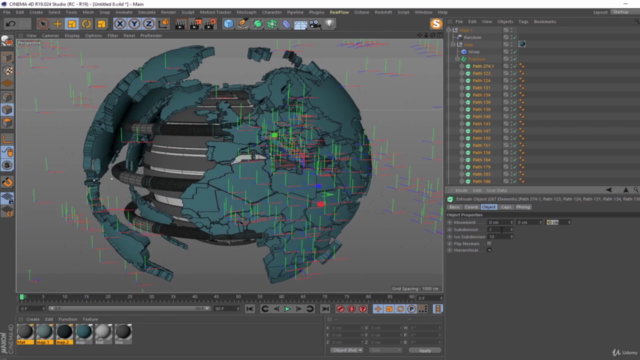Expand Path 123 tree item
Image resolution: width=640 pixels, height=360 pixels.
pyautogui.click(x=462, y=73)
